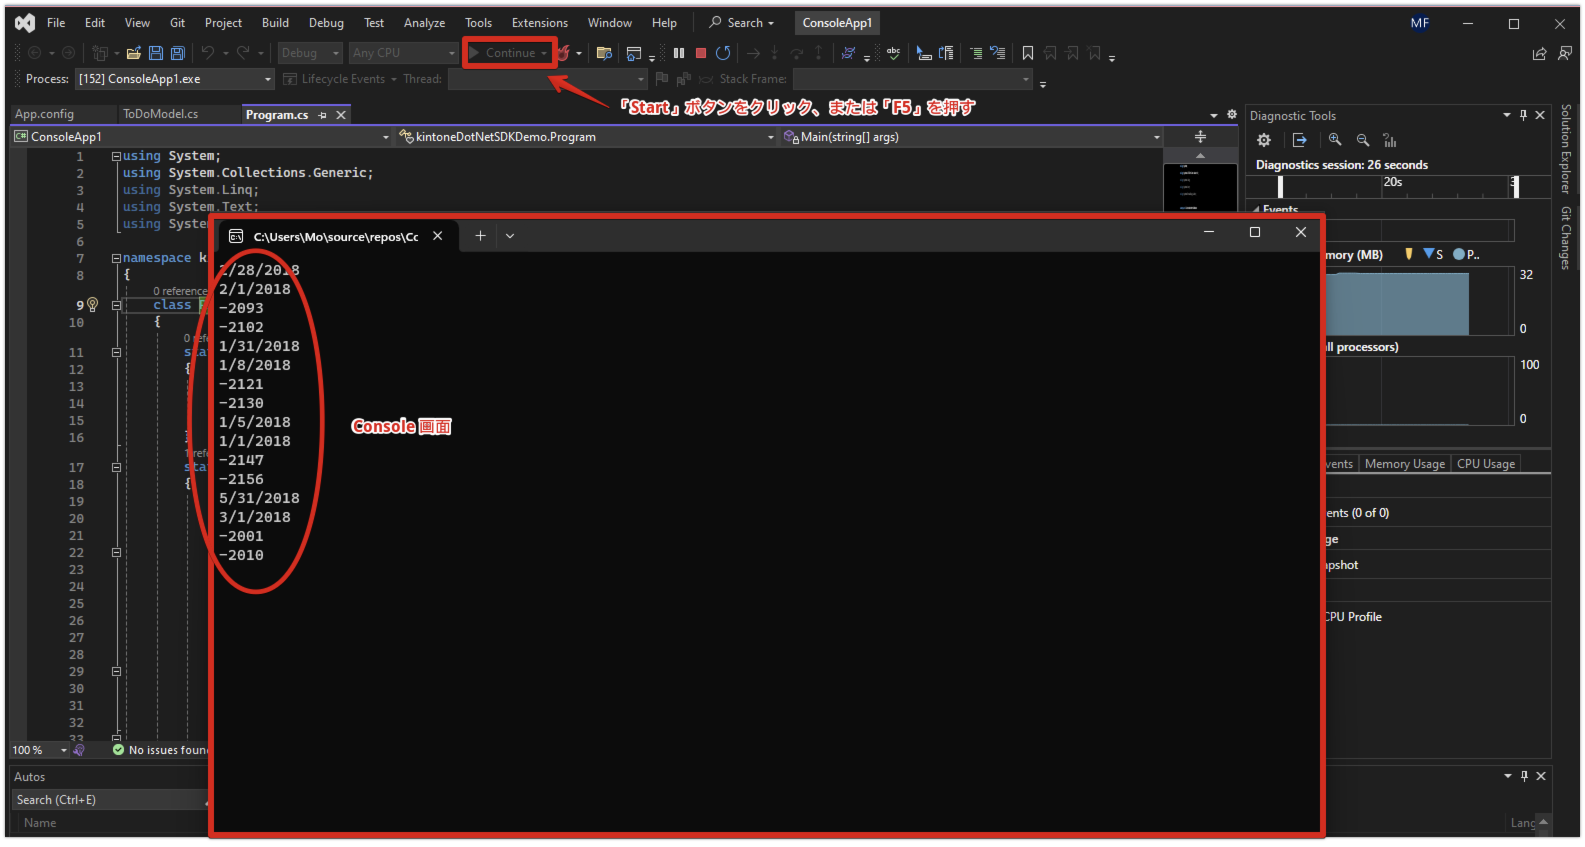Expand the Process ConsoleApp1.exe dropdown
1585x847 pixels.
coord(268,79)
